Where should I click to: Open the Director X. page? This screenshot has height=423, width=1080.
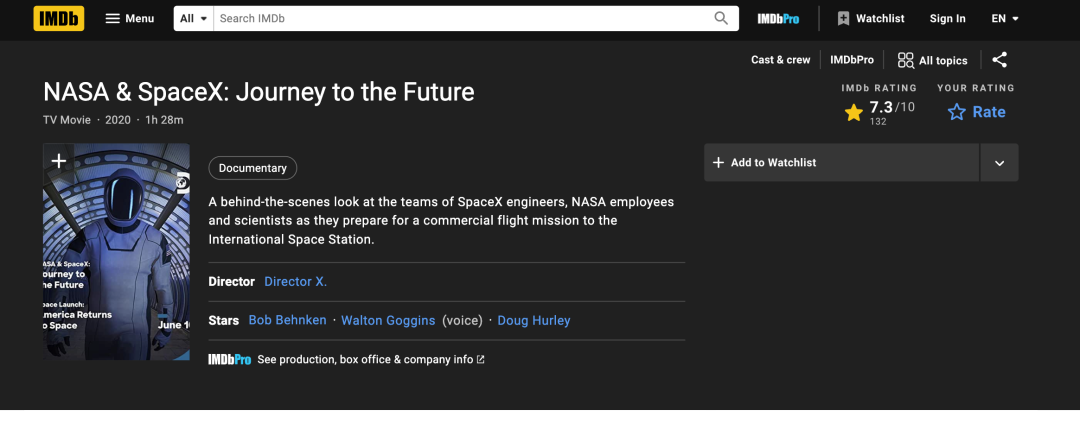pyautogui.click(x=295, y=282)
